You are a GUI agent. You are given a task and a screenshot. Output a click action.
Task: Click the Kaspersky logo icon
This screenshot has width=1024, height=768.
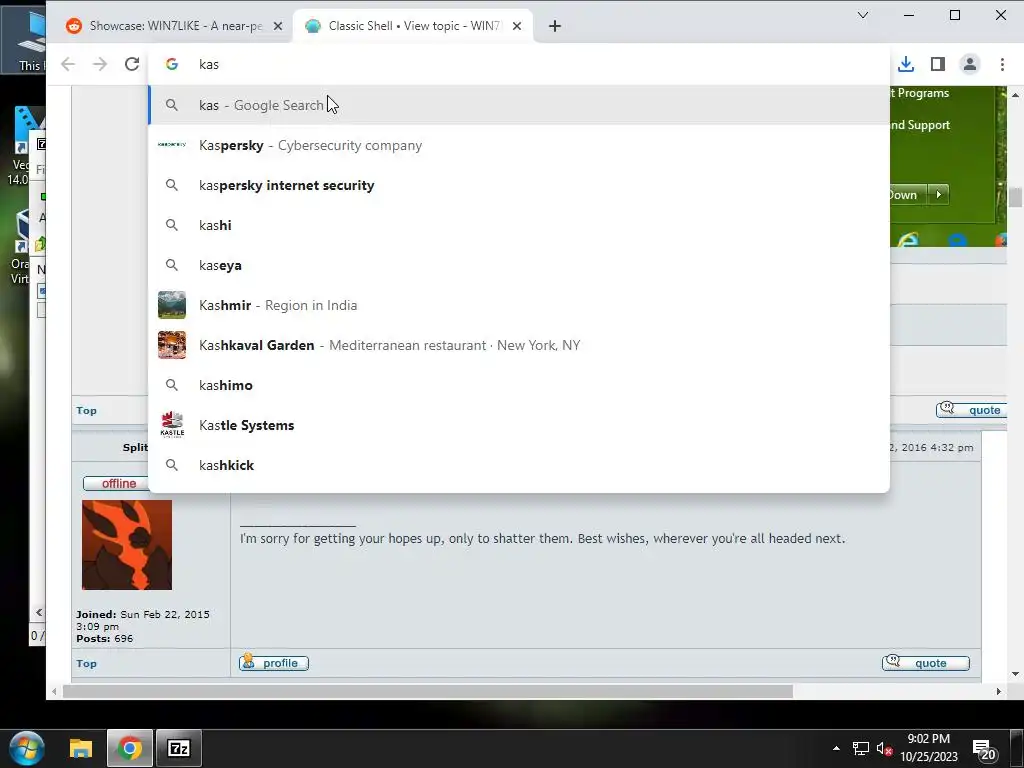pyautogui.click(x=172, y=144)
